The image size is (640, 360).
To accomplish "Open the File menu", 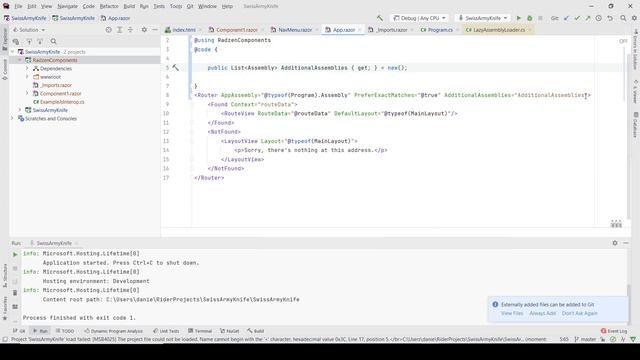I will click(x=18, y=6).
